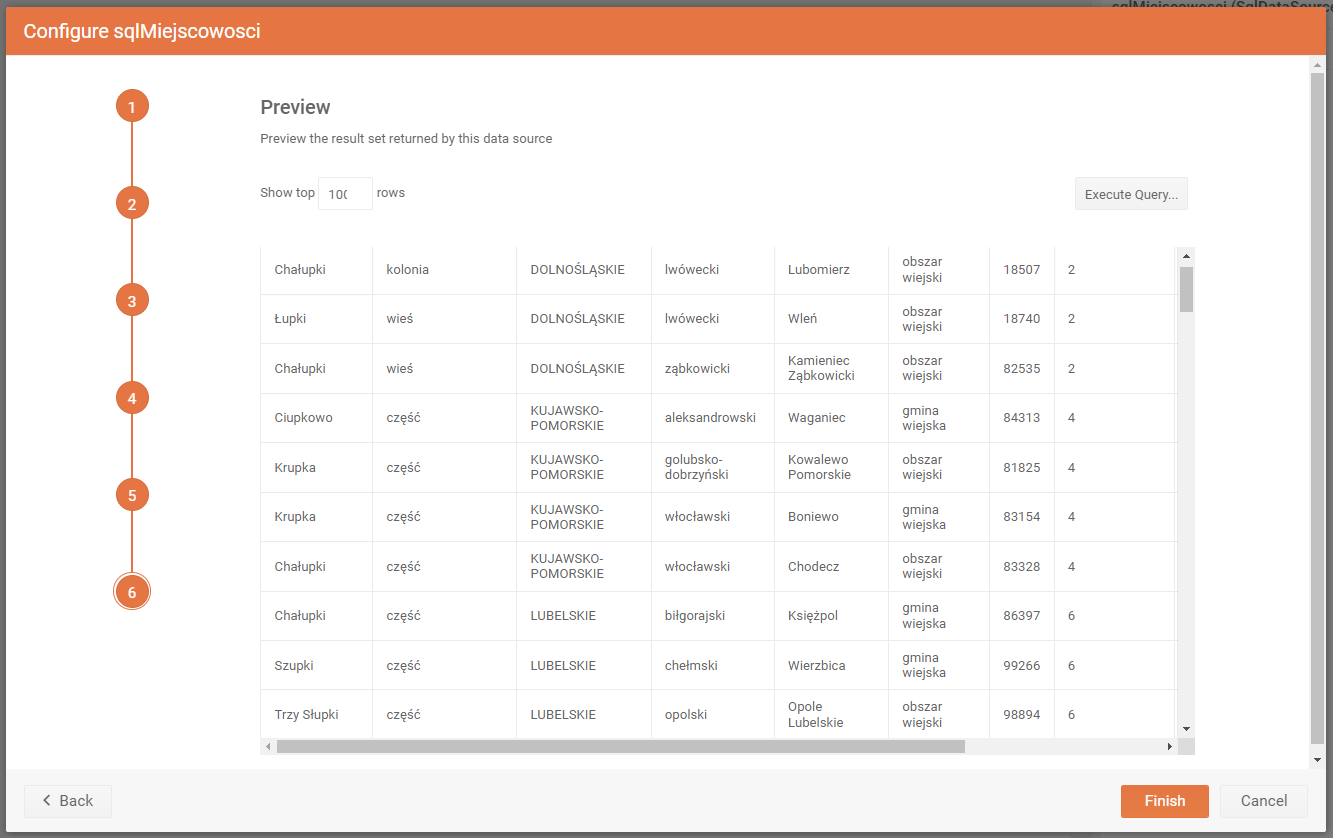1333x838 pixels.
Task: Click the Back button
Action: (x=68, y=801)
